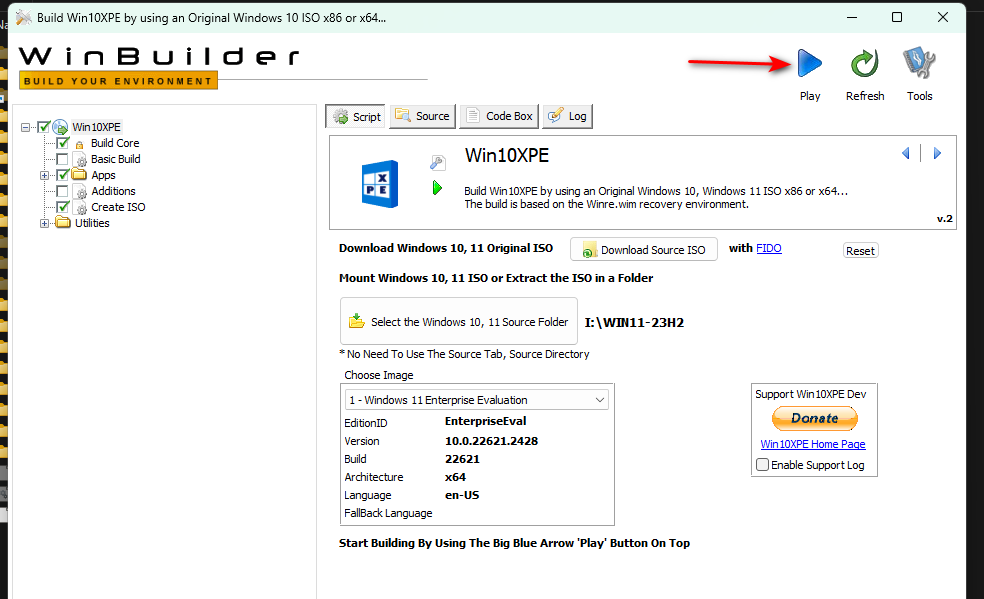Select the Basic Build tree item label
This screenshot has height=599, width=984.
point(115,159)
